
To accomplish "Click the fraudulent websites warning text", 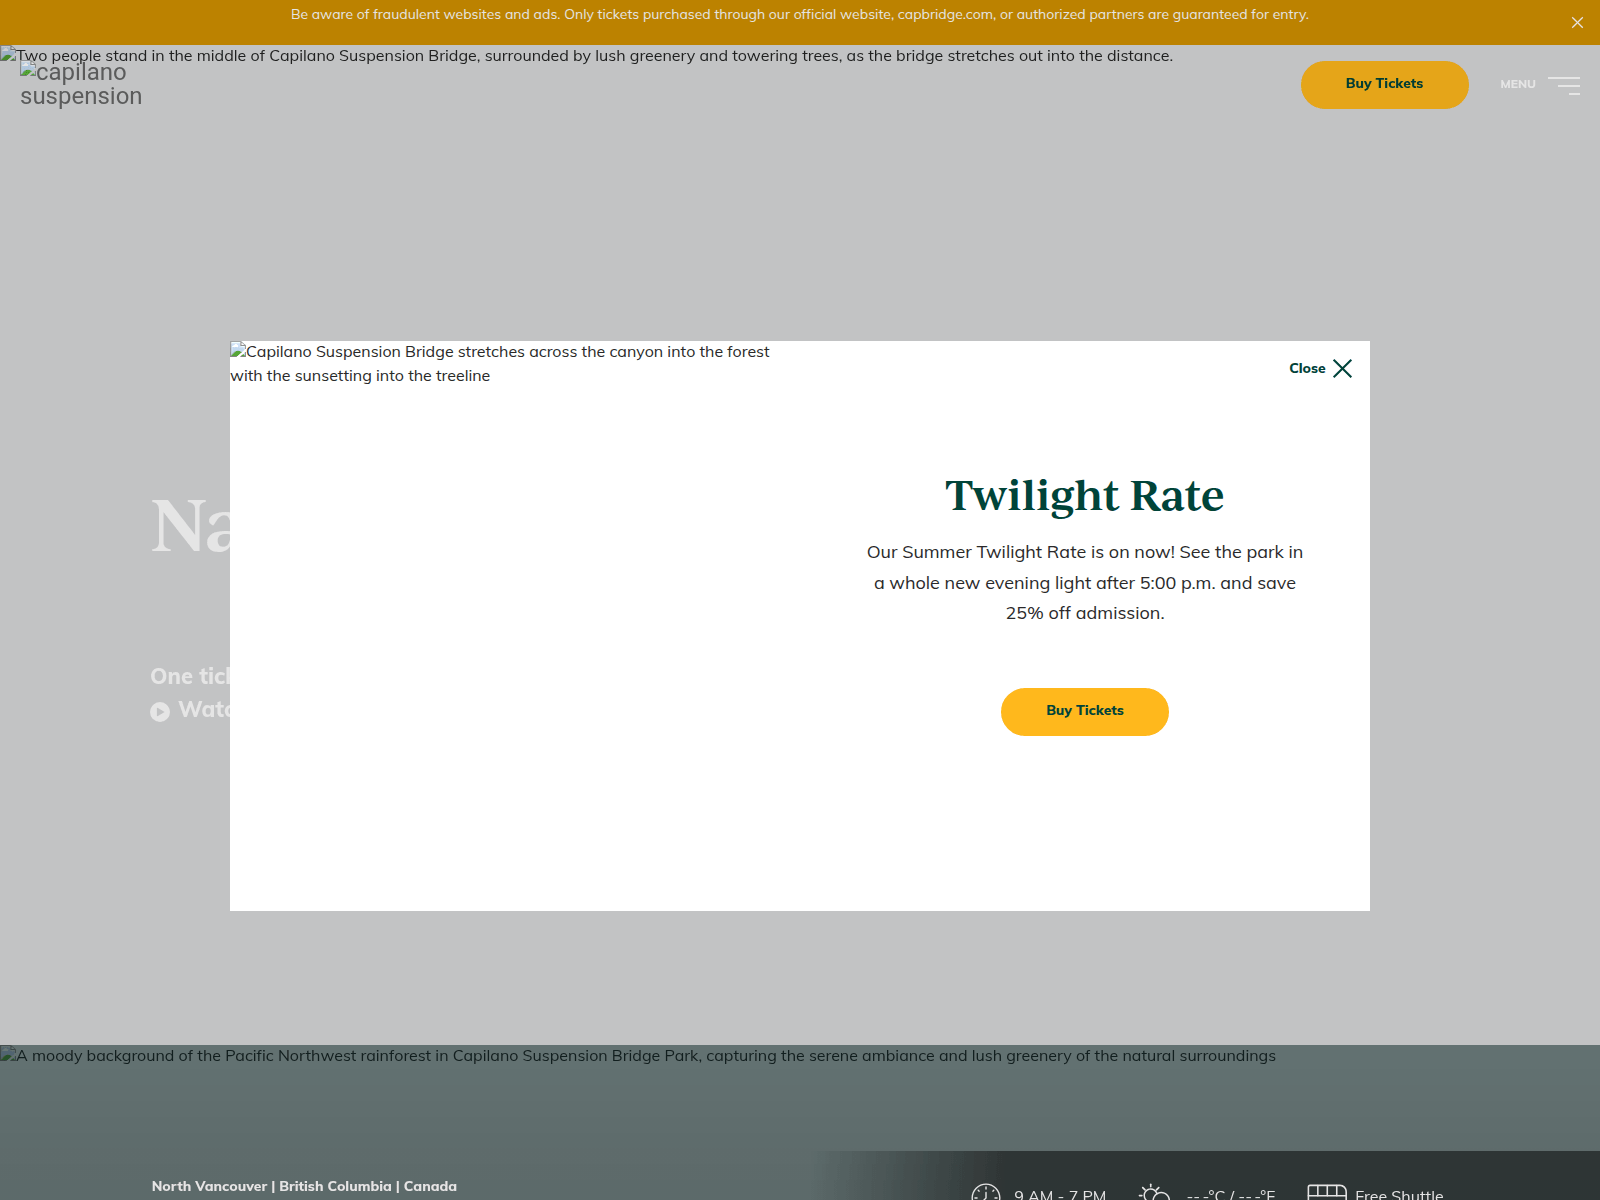I will click(799, 15).
